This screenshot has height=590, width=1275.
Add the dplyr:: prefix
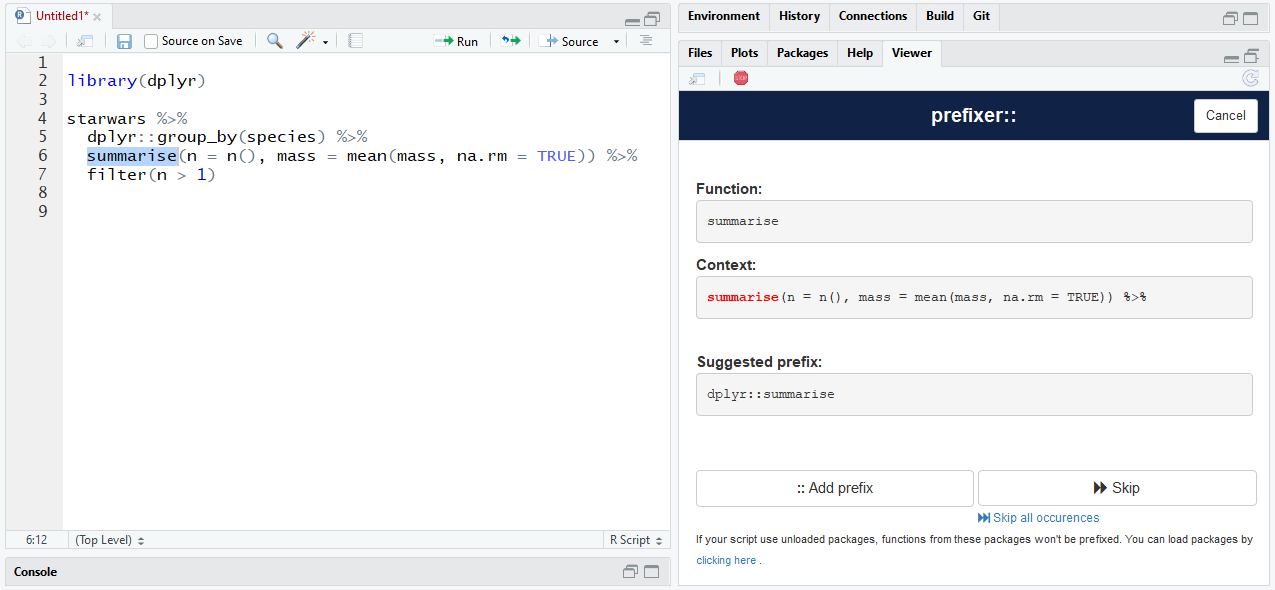click(x=835, y=488)
